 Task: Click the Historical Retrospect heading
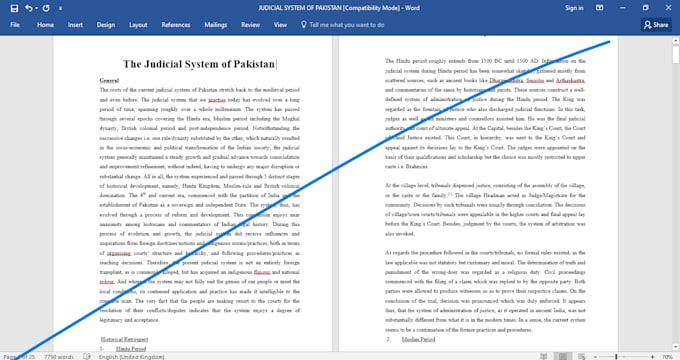click(x=124, y=339)
